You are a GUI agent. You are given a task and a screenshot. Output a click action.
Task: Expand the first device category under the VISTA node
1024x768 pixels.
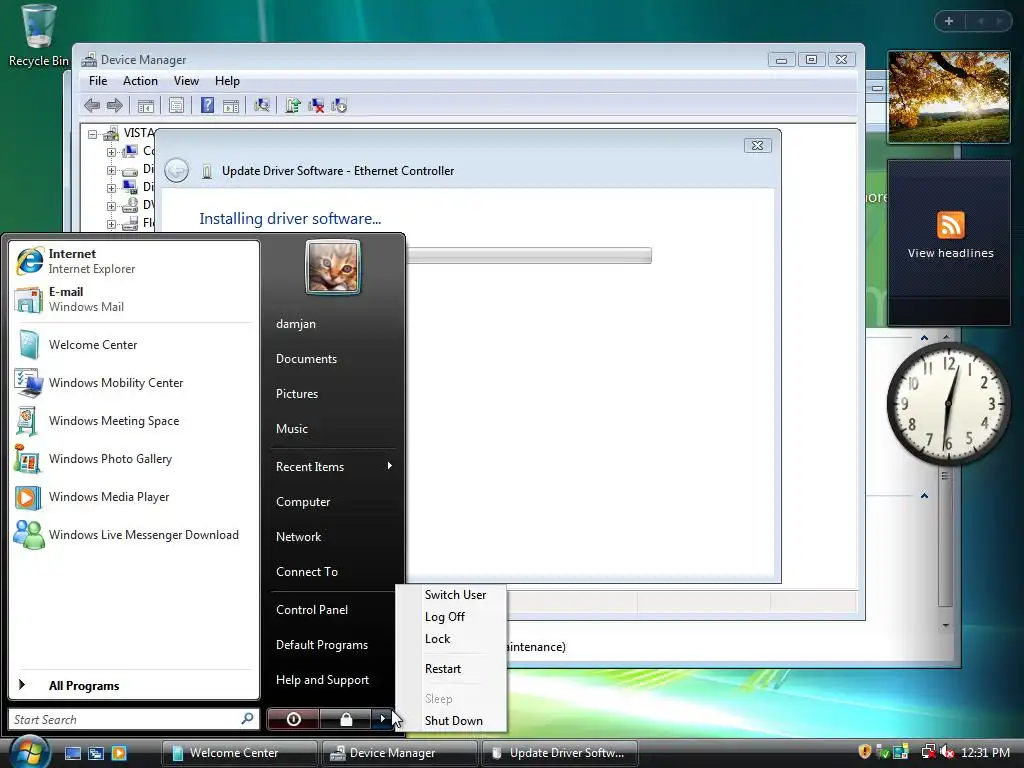pyautogui.click(x=112, y=153)
